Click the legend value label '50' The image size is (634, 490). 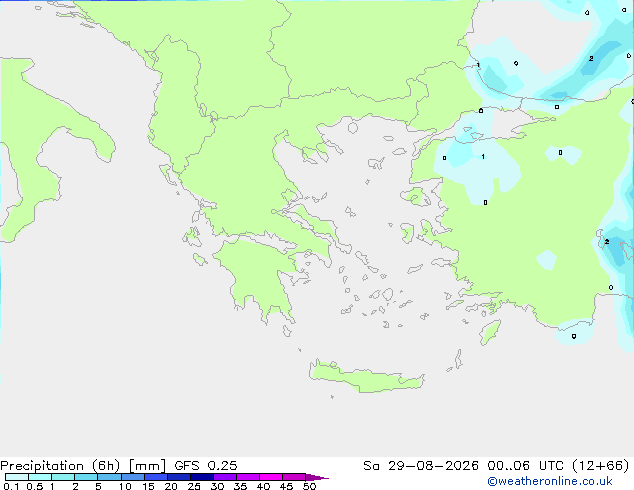pyautogui.click(x=309, y=486)
